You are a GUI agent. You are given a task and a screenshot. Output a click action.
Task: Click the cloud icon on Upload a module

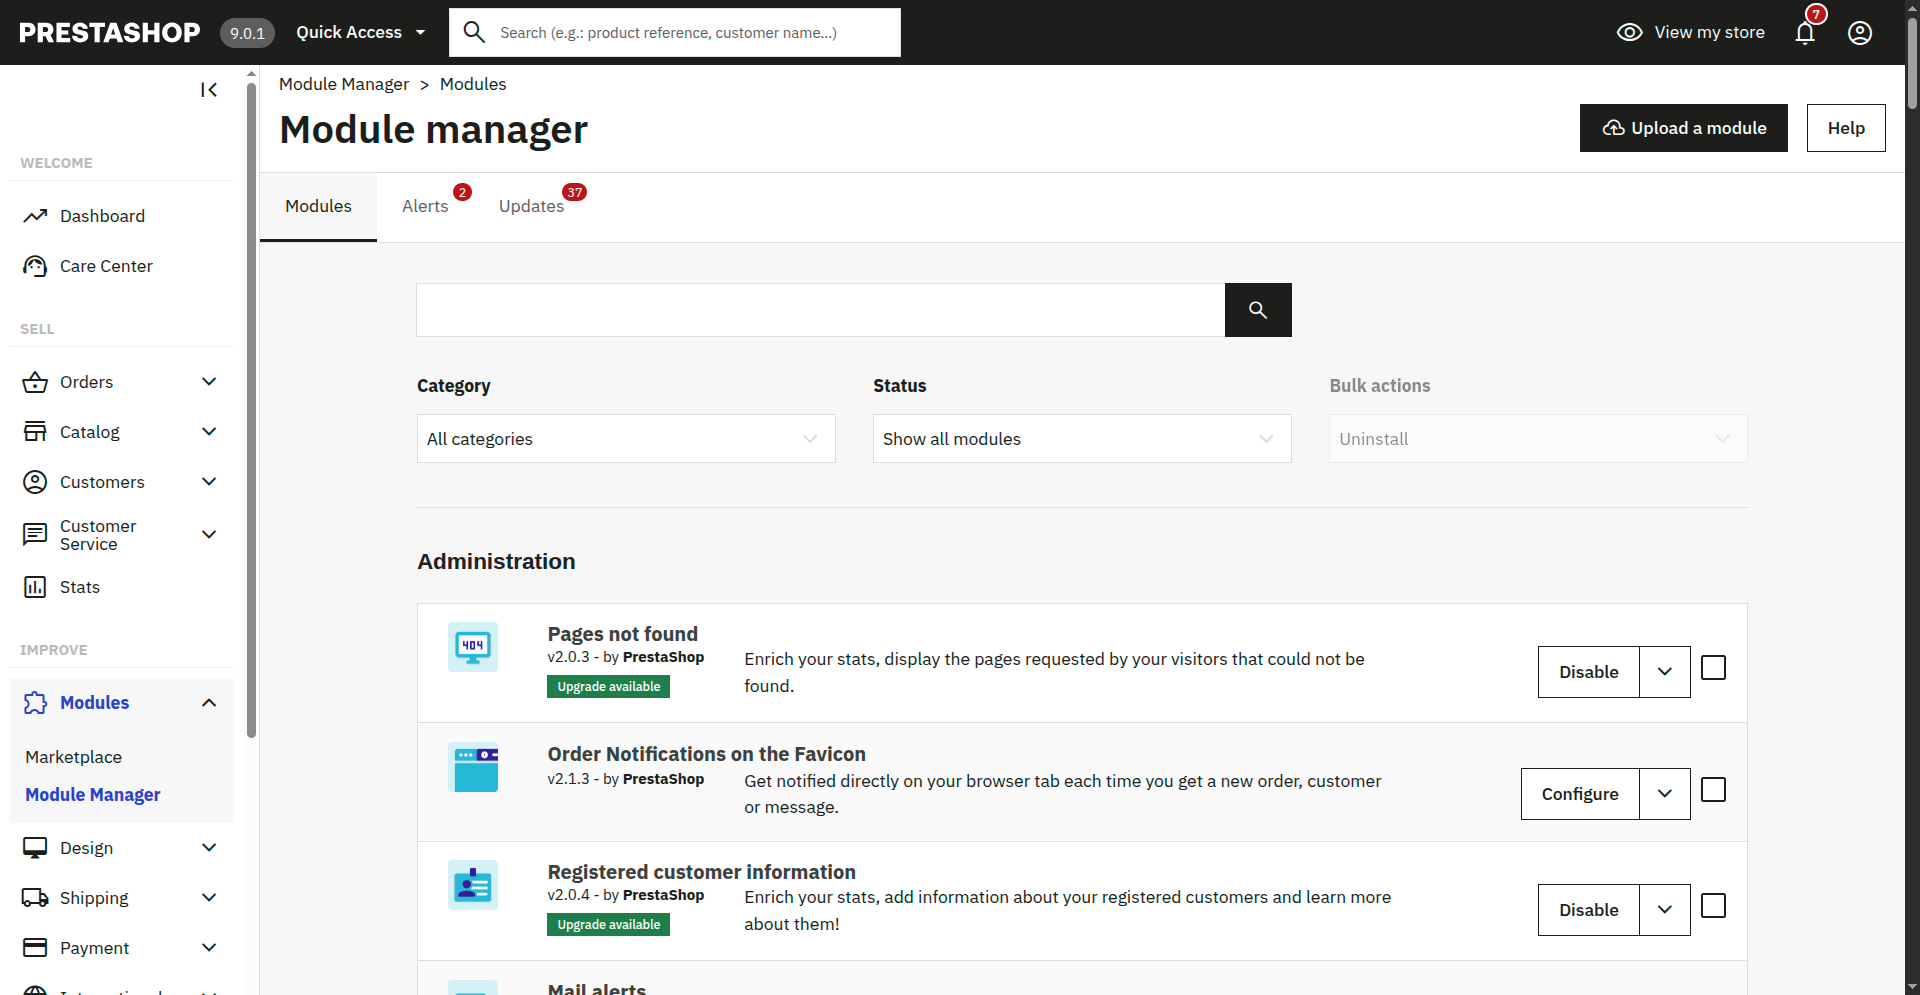tap(1613, 128)
